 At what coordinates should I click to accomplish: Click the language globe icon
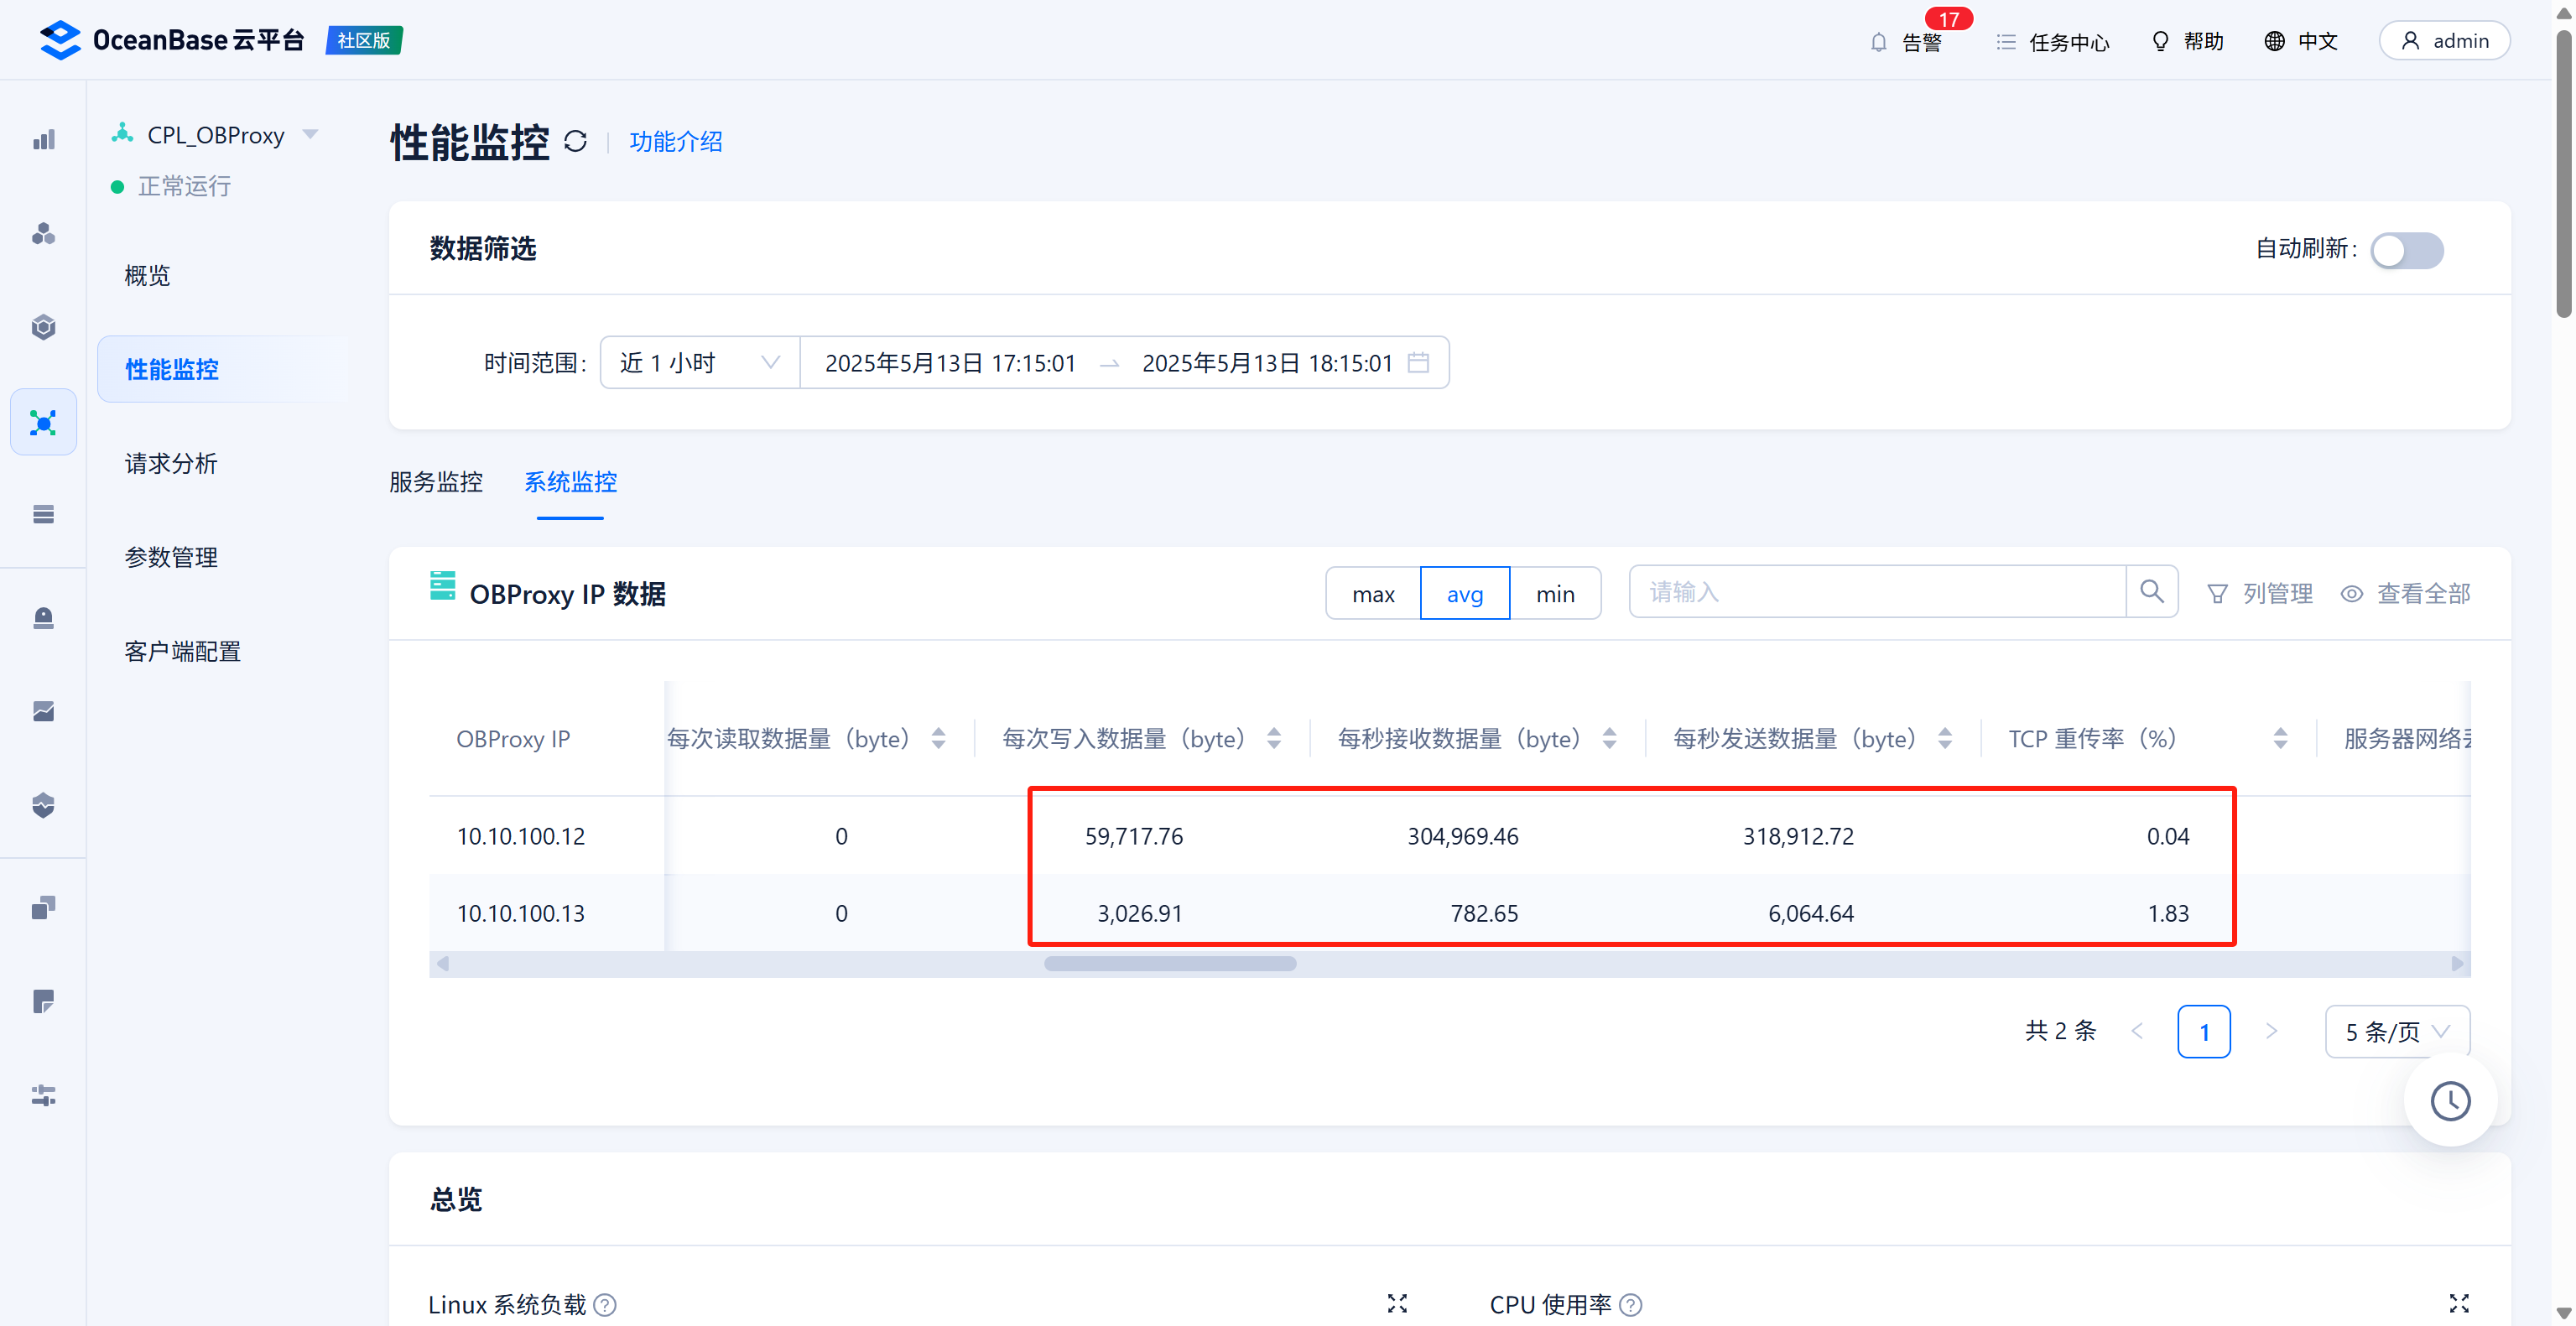point(2274,41)
